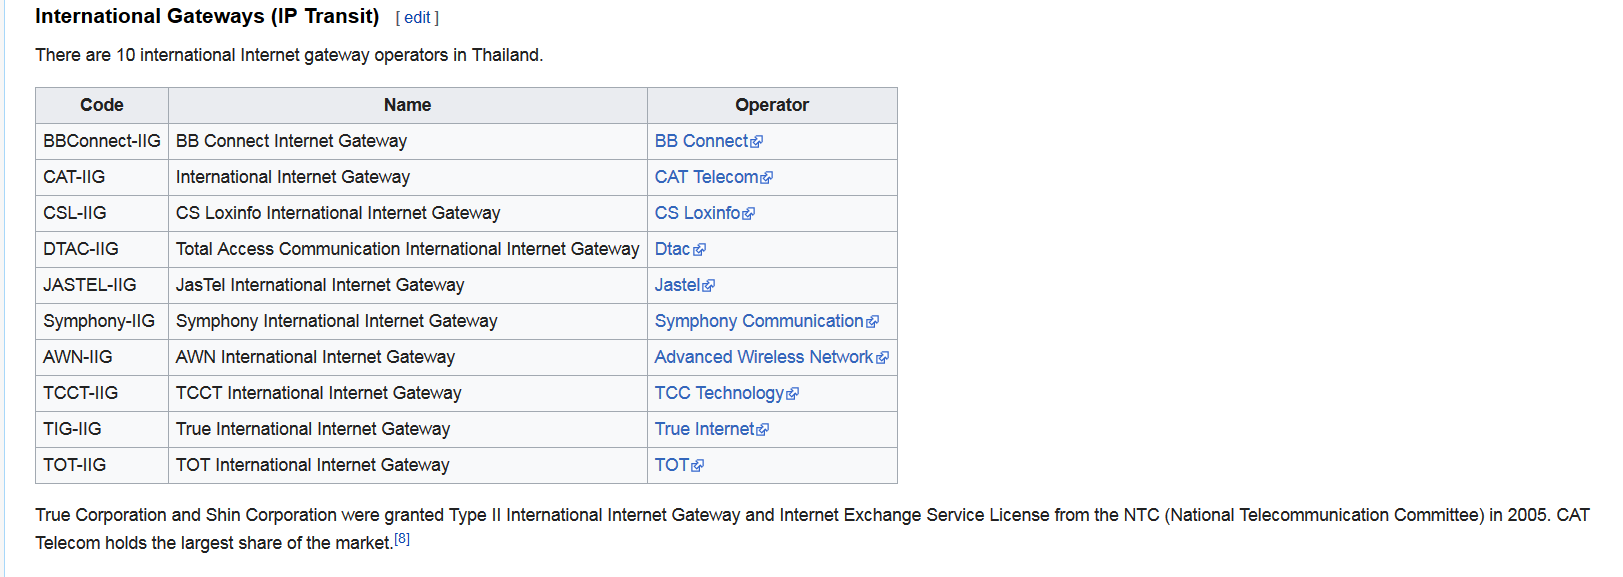This screenshot has height=577, width=1623.
Task: Click the International Internet Gateway name for CAT-IIG
Action: [408, 177]
